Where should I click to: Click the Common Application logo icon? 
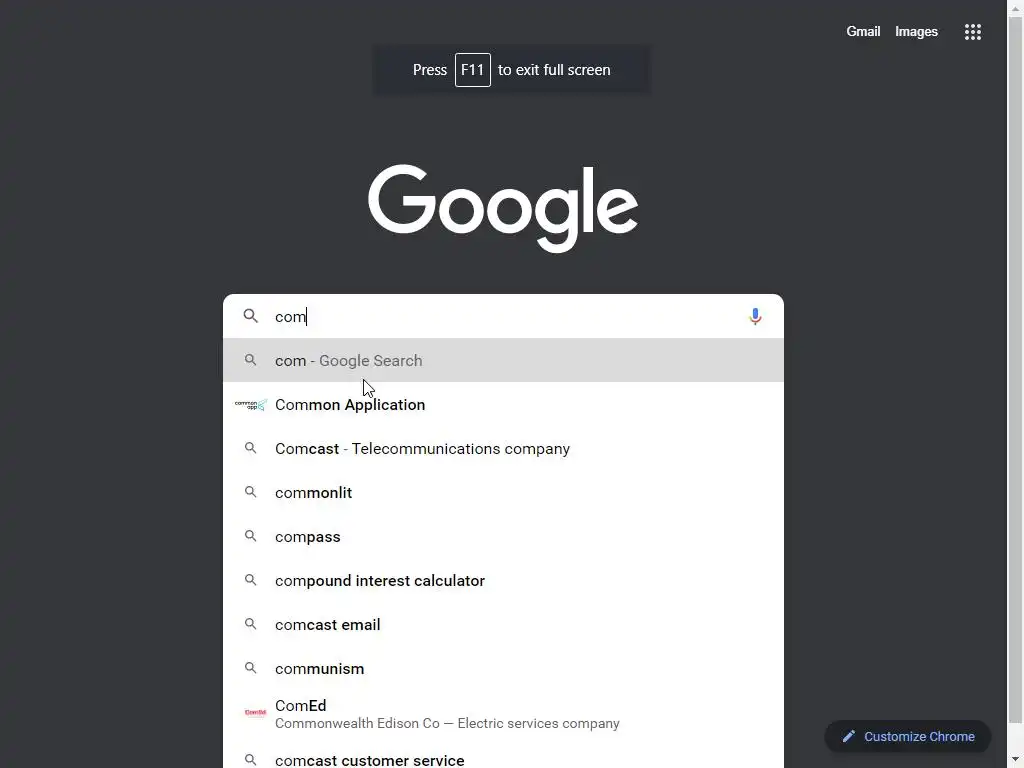point(251,405)
